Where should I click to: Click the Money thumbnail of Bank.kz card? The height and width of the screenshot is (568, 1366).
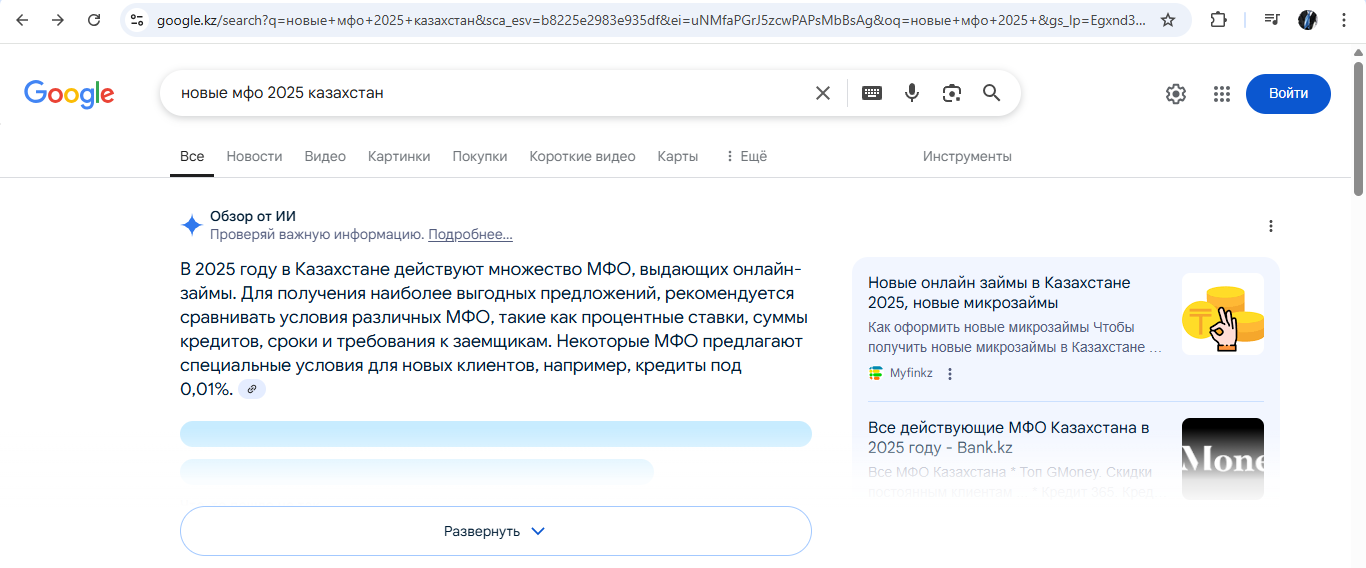(x=1222, y=459)
